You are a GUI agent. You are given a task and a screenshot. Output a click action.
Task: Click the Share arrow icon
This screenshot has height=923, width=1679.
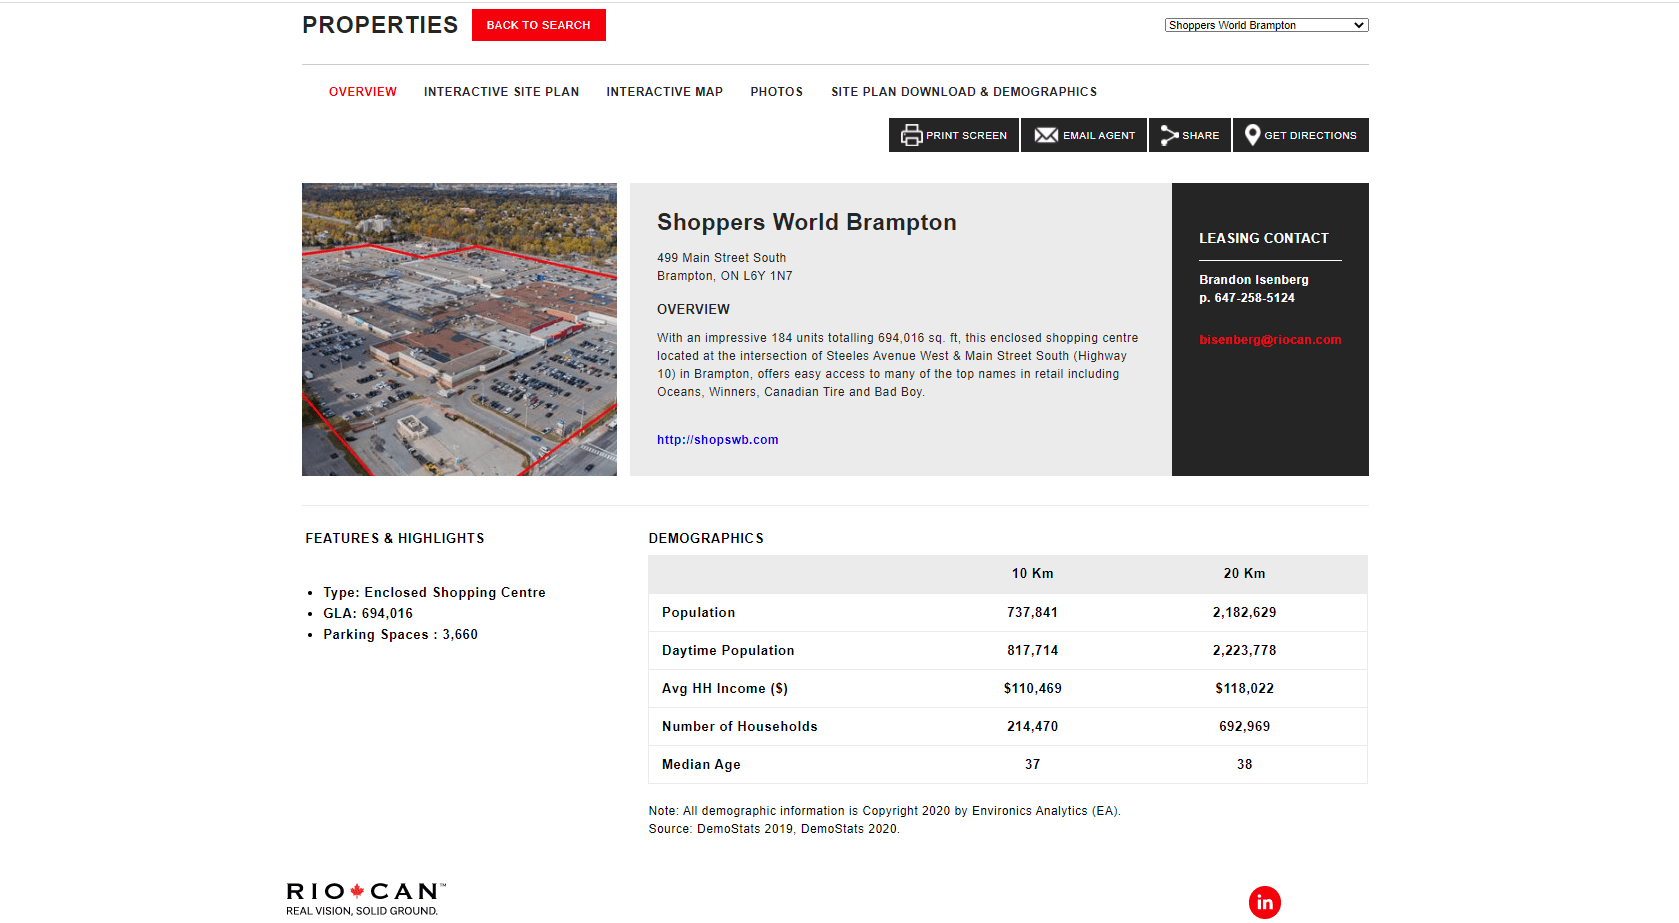pos(1168,134)
